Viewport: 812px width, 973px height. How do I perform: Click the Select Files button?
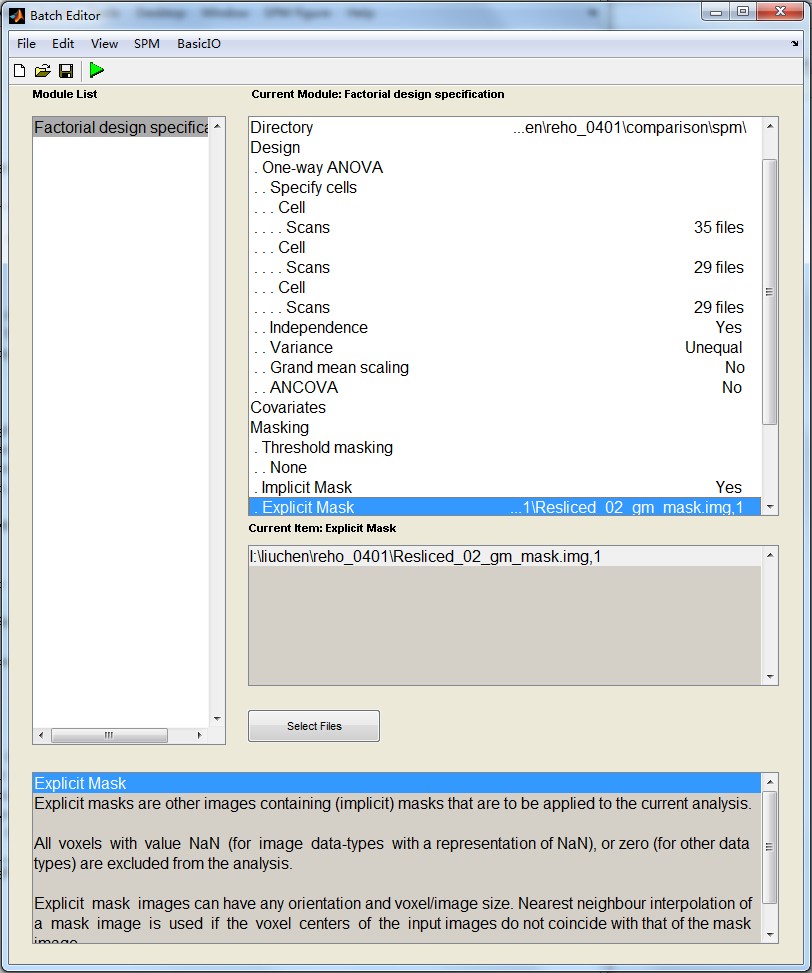314,726
